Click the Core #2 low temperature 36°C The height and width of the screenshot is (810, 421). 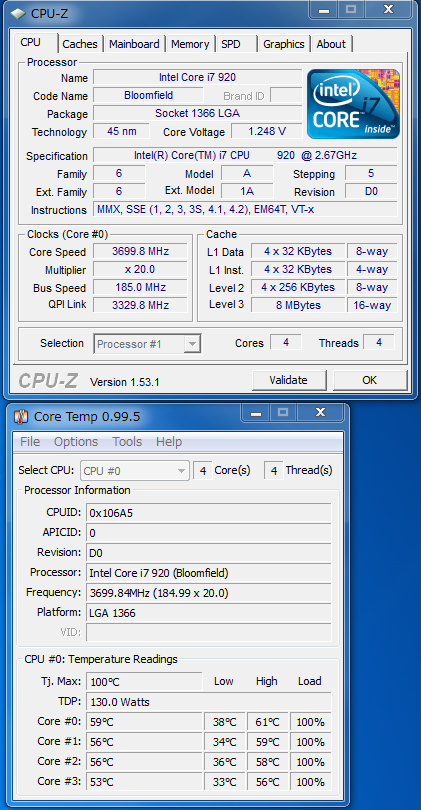[x=224, y=762]
